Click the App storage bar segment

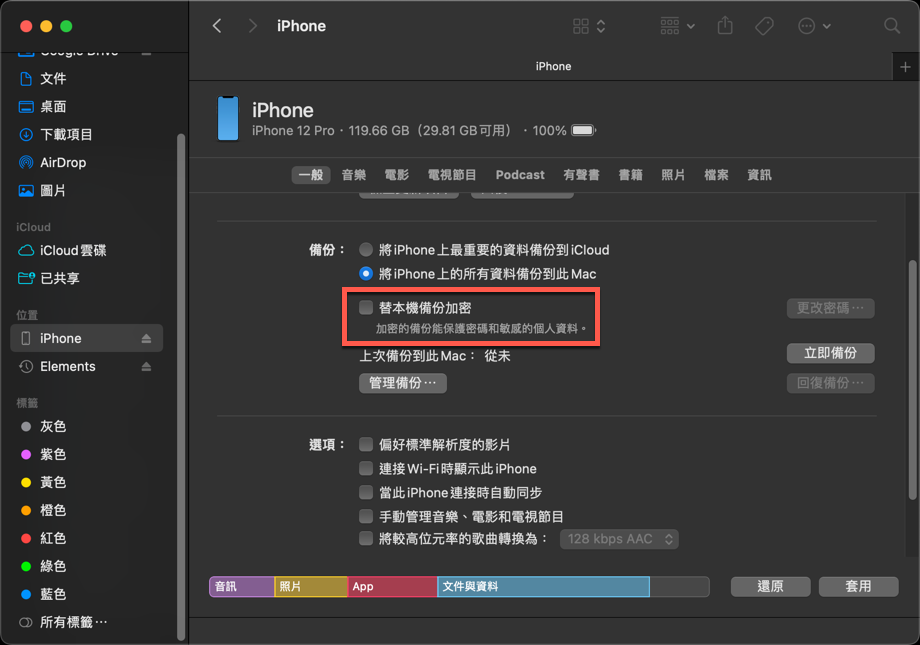click(x=393, y=586)
